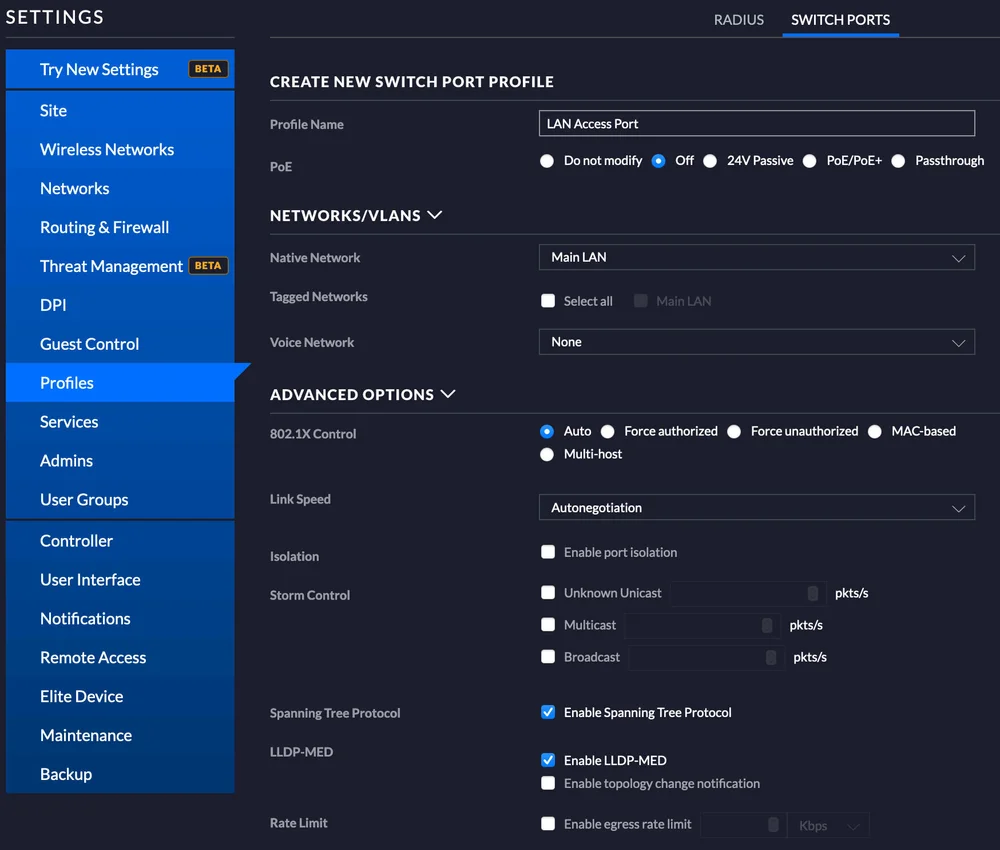Enable port isolation

click(548, 551)
